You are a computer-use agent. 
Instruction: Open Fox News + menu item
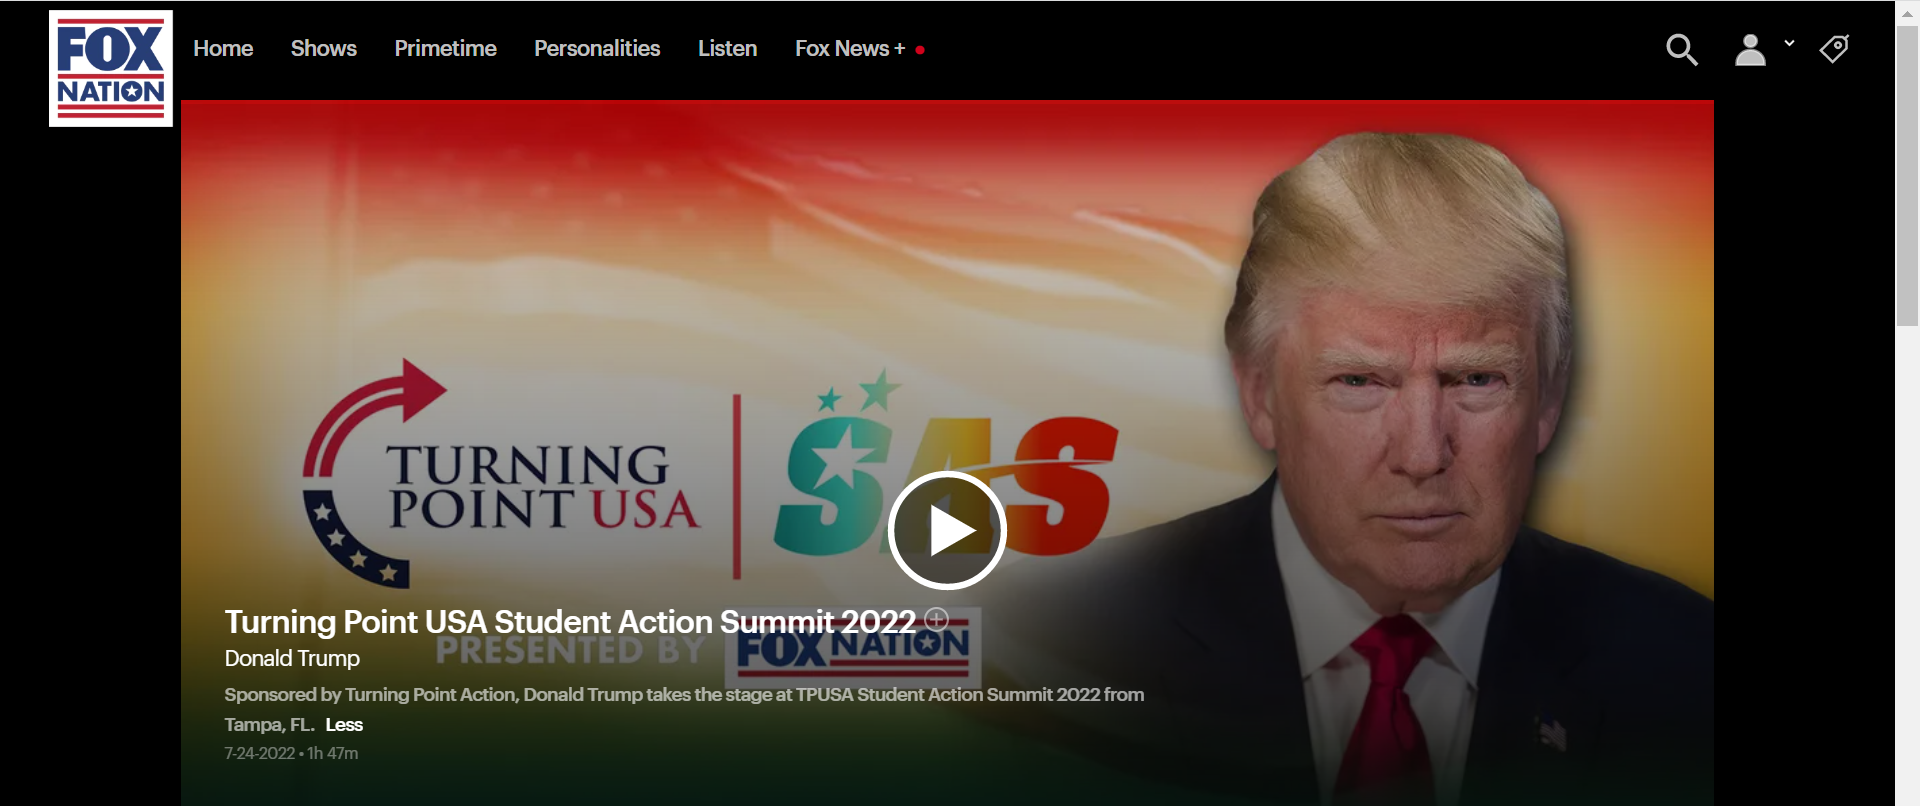pos(850,48)
